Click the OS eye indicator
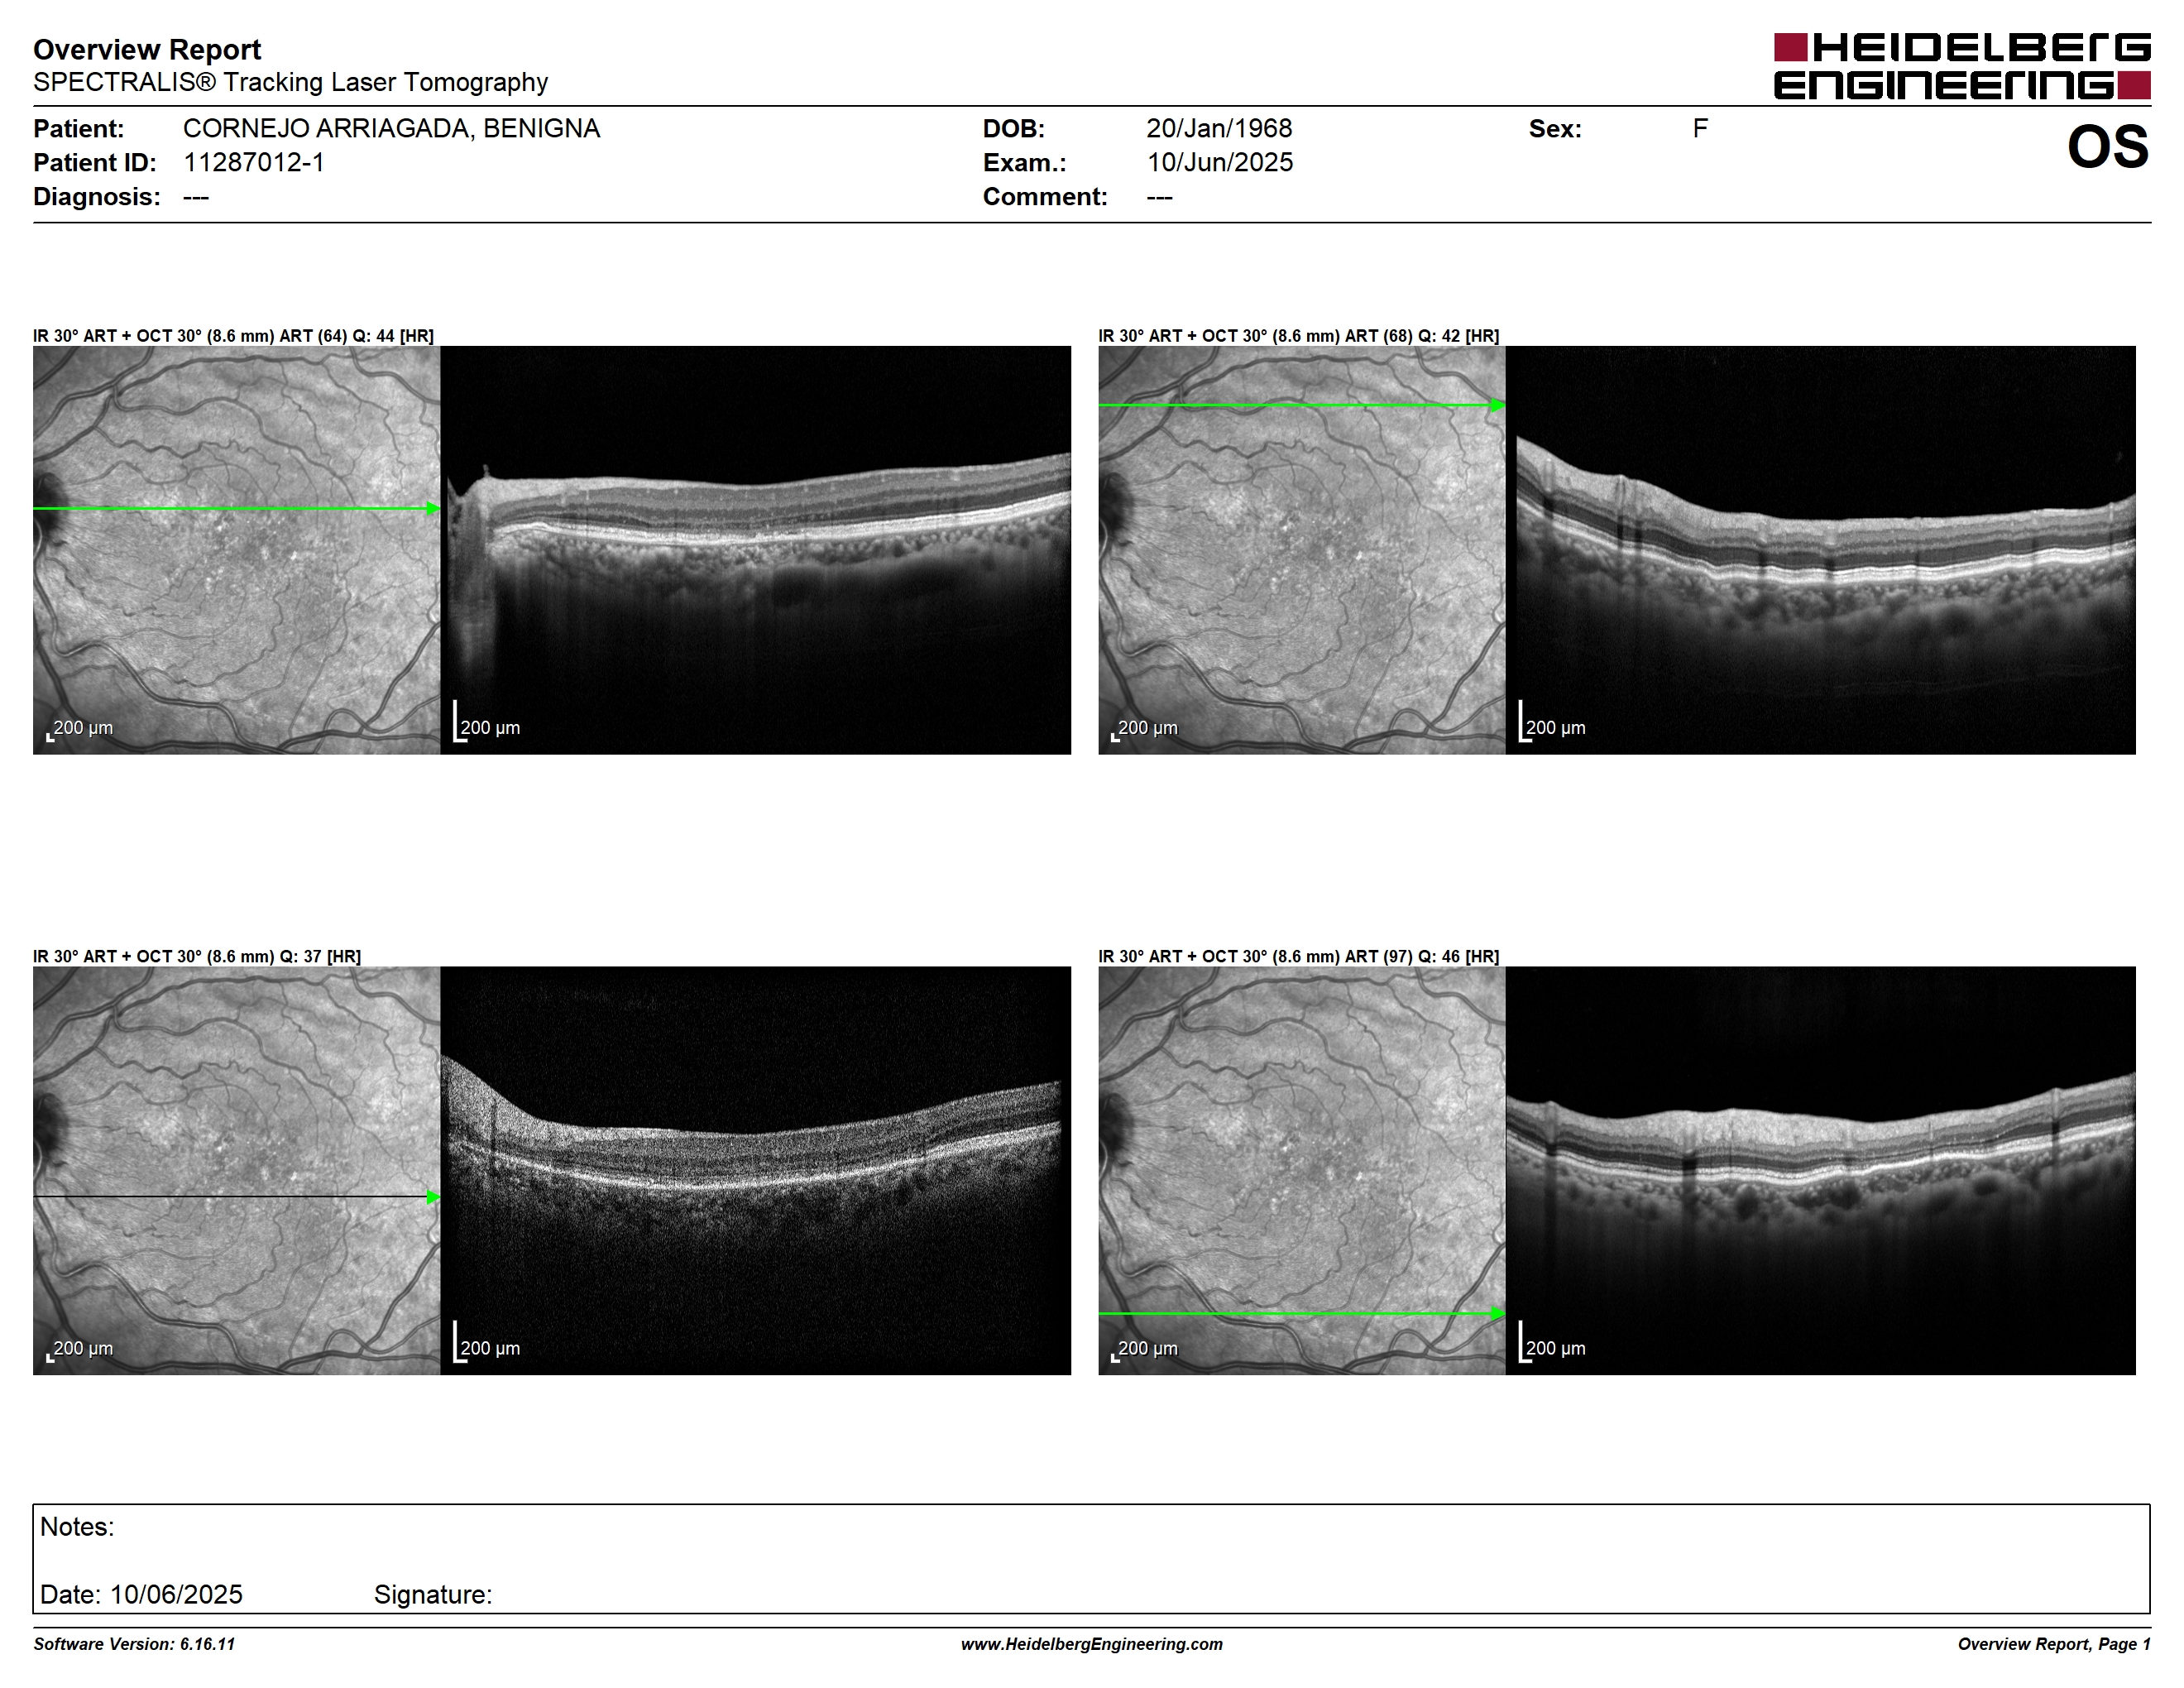 pos(2108,147)
